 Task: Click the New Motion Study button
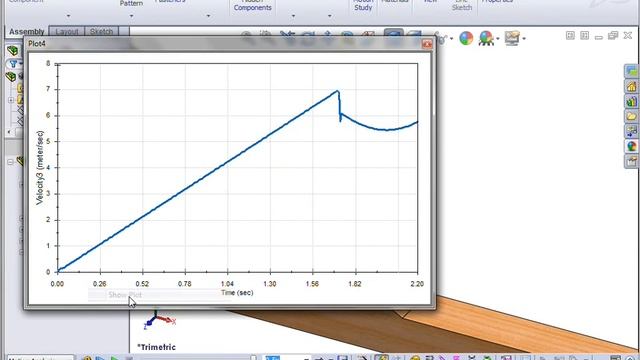click(x=363, y=5)
